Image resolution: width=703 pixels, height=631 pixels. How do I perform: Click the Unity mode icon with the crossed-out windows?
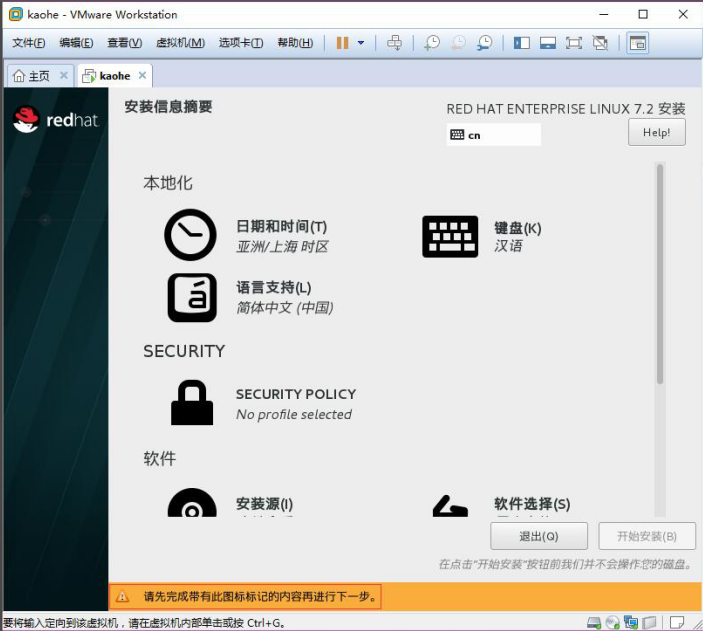(600, 43)
